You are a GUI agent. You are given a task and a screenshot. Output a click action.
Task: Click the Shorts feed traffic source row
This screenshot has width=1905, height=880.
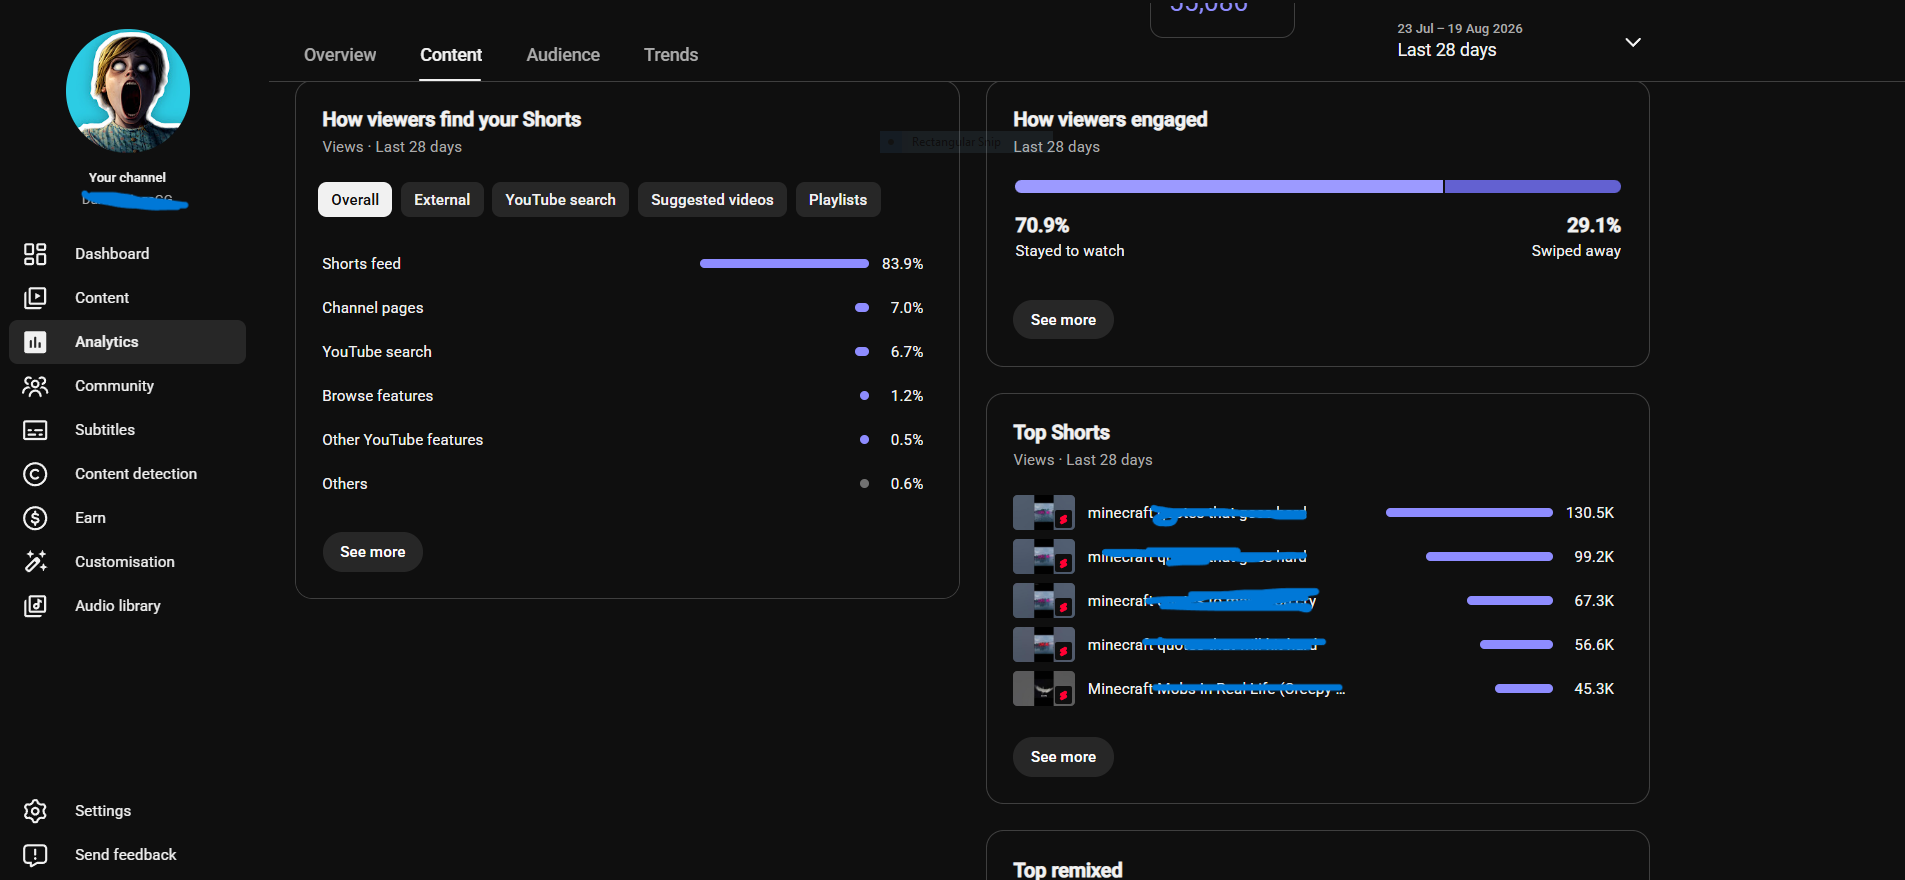click(x=622, y=264)
